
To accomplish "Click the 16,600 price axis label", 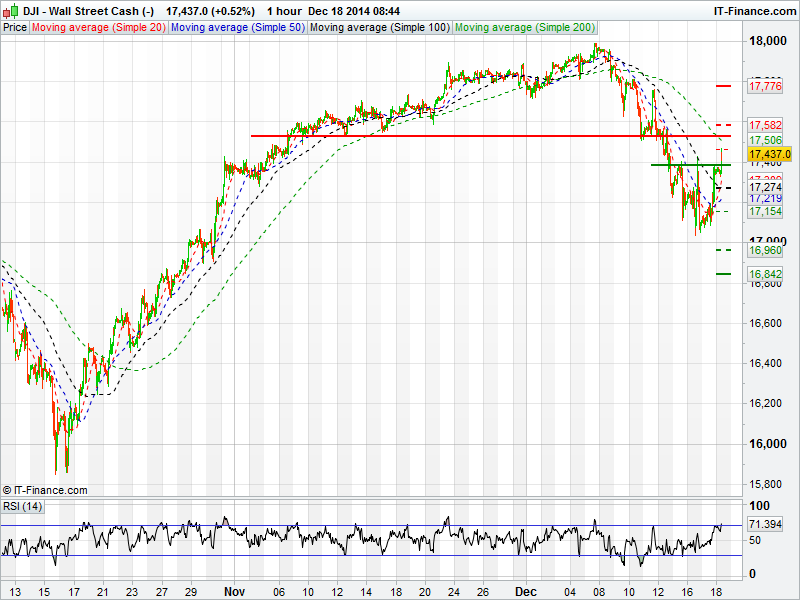I will coord(765,323).
